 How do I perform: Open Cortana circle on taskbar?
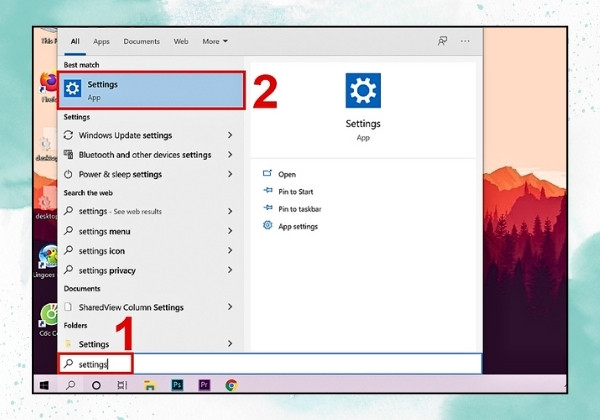(x=96, y=385)
